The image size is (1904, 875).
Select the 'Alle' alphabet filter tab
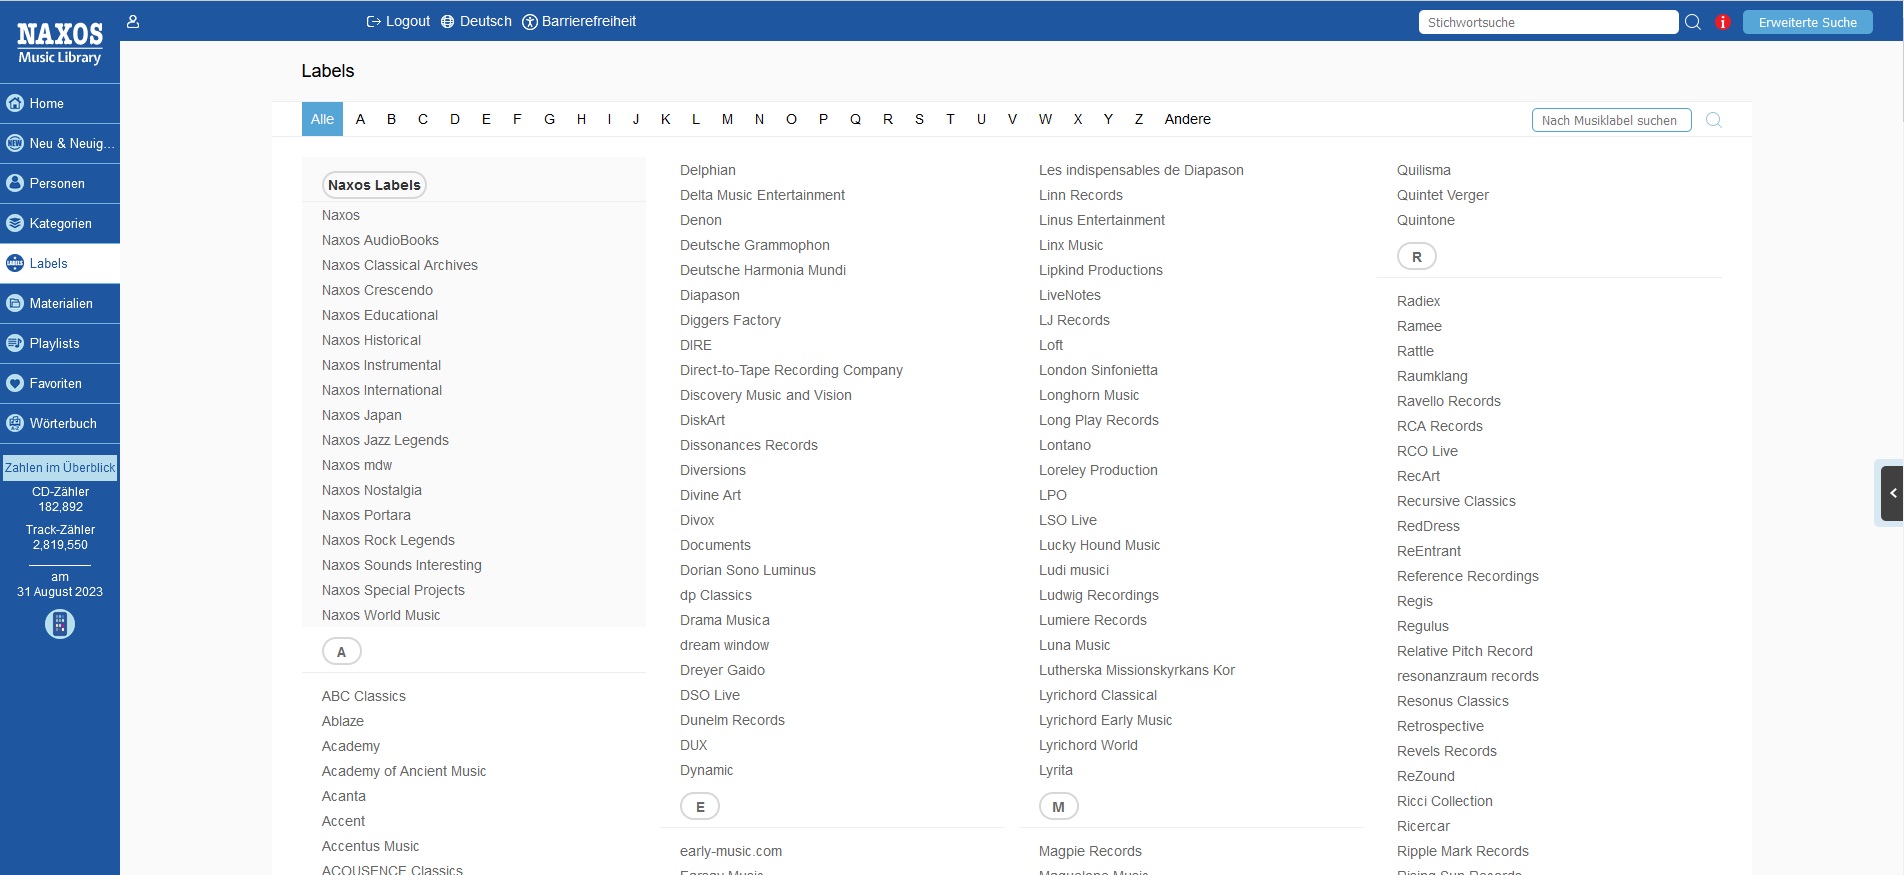pos(322,119)
